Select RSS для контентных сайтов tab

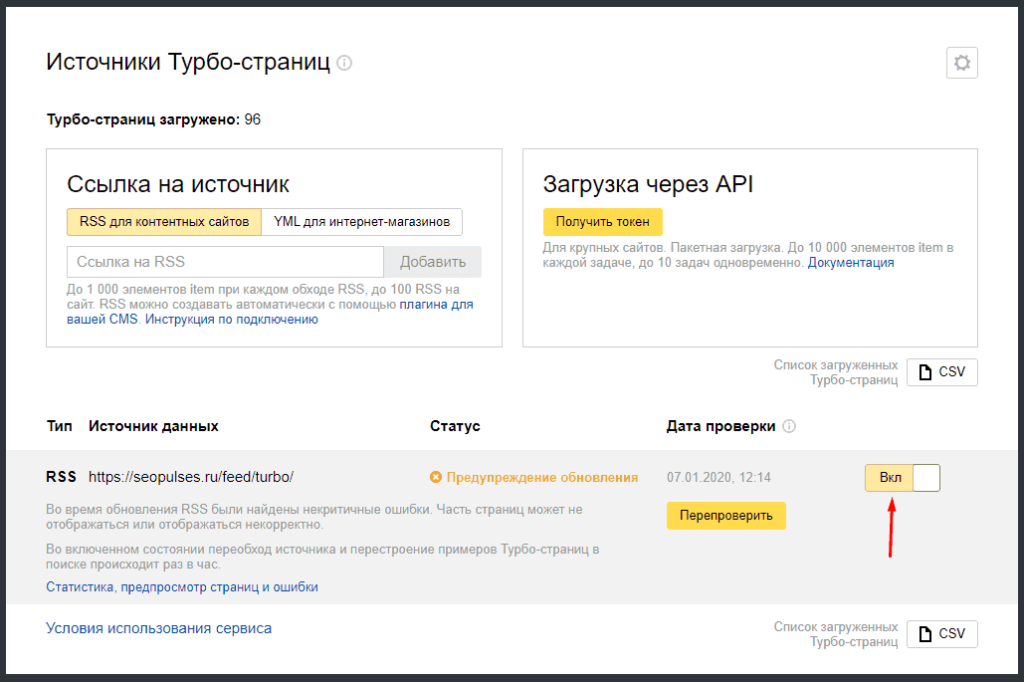pos(164,221)
